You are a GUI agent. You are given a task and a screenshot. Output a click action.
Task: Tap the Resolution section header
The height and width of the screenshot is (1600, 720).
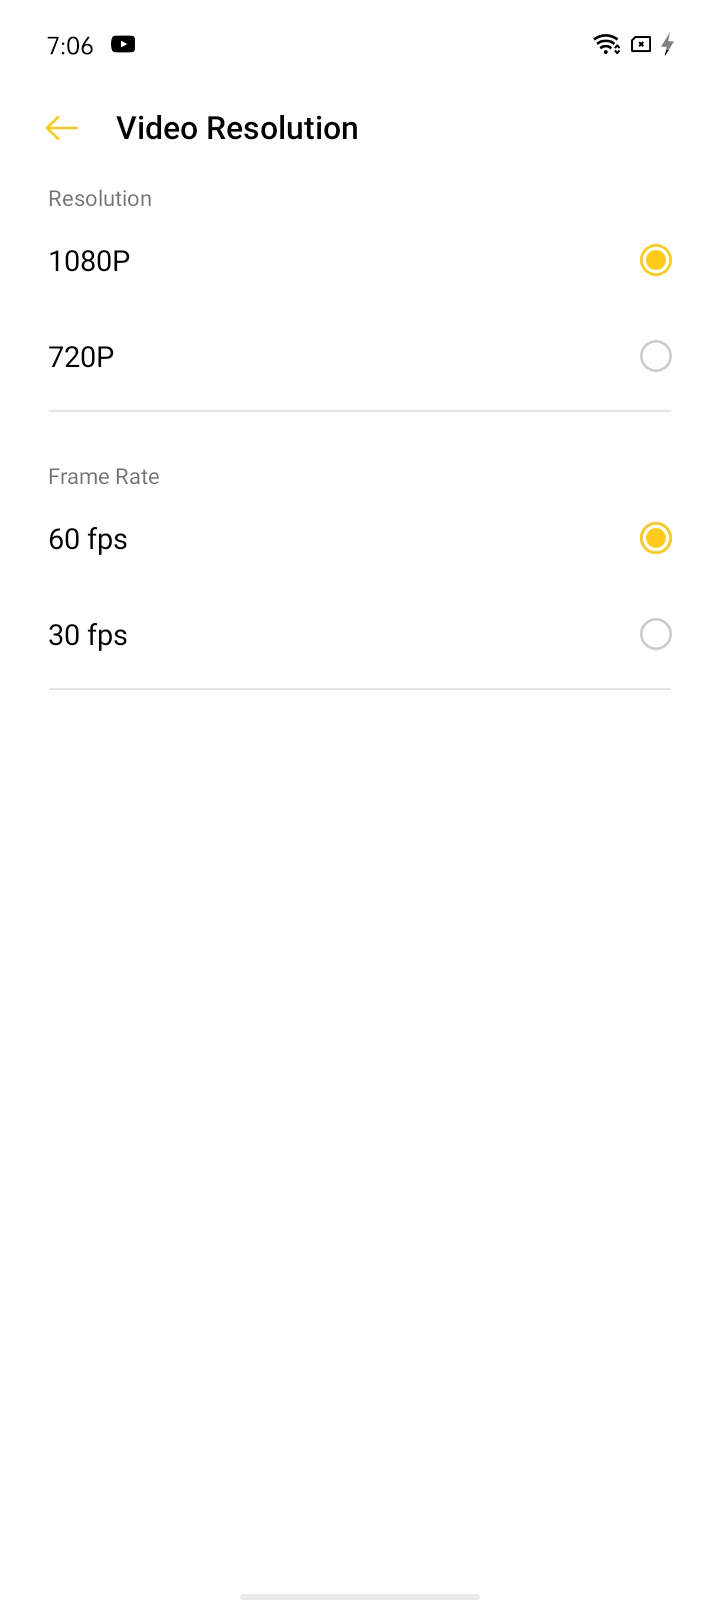100,198
